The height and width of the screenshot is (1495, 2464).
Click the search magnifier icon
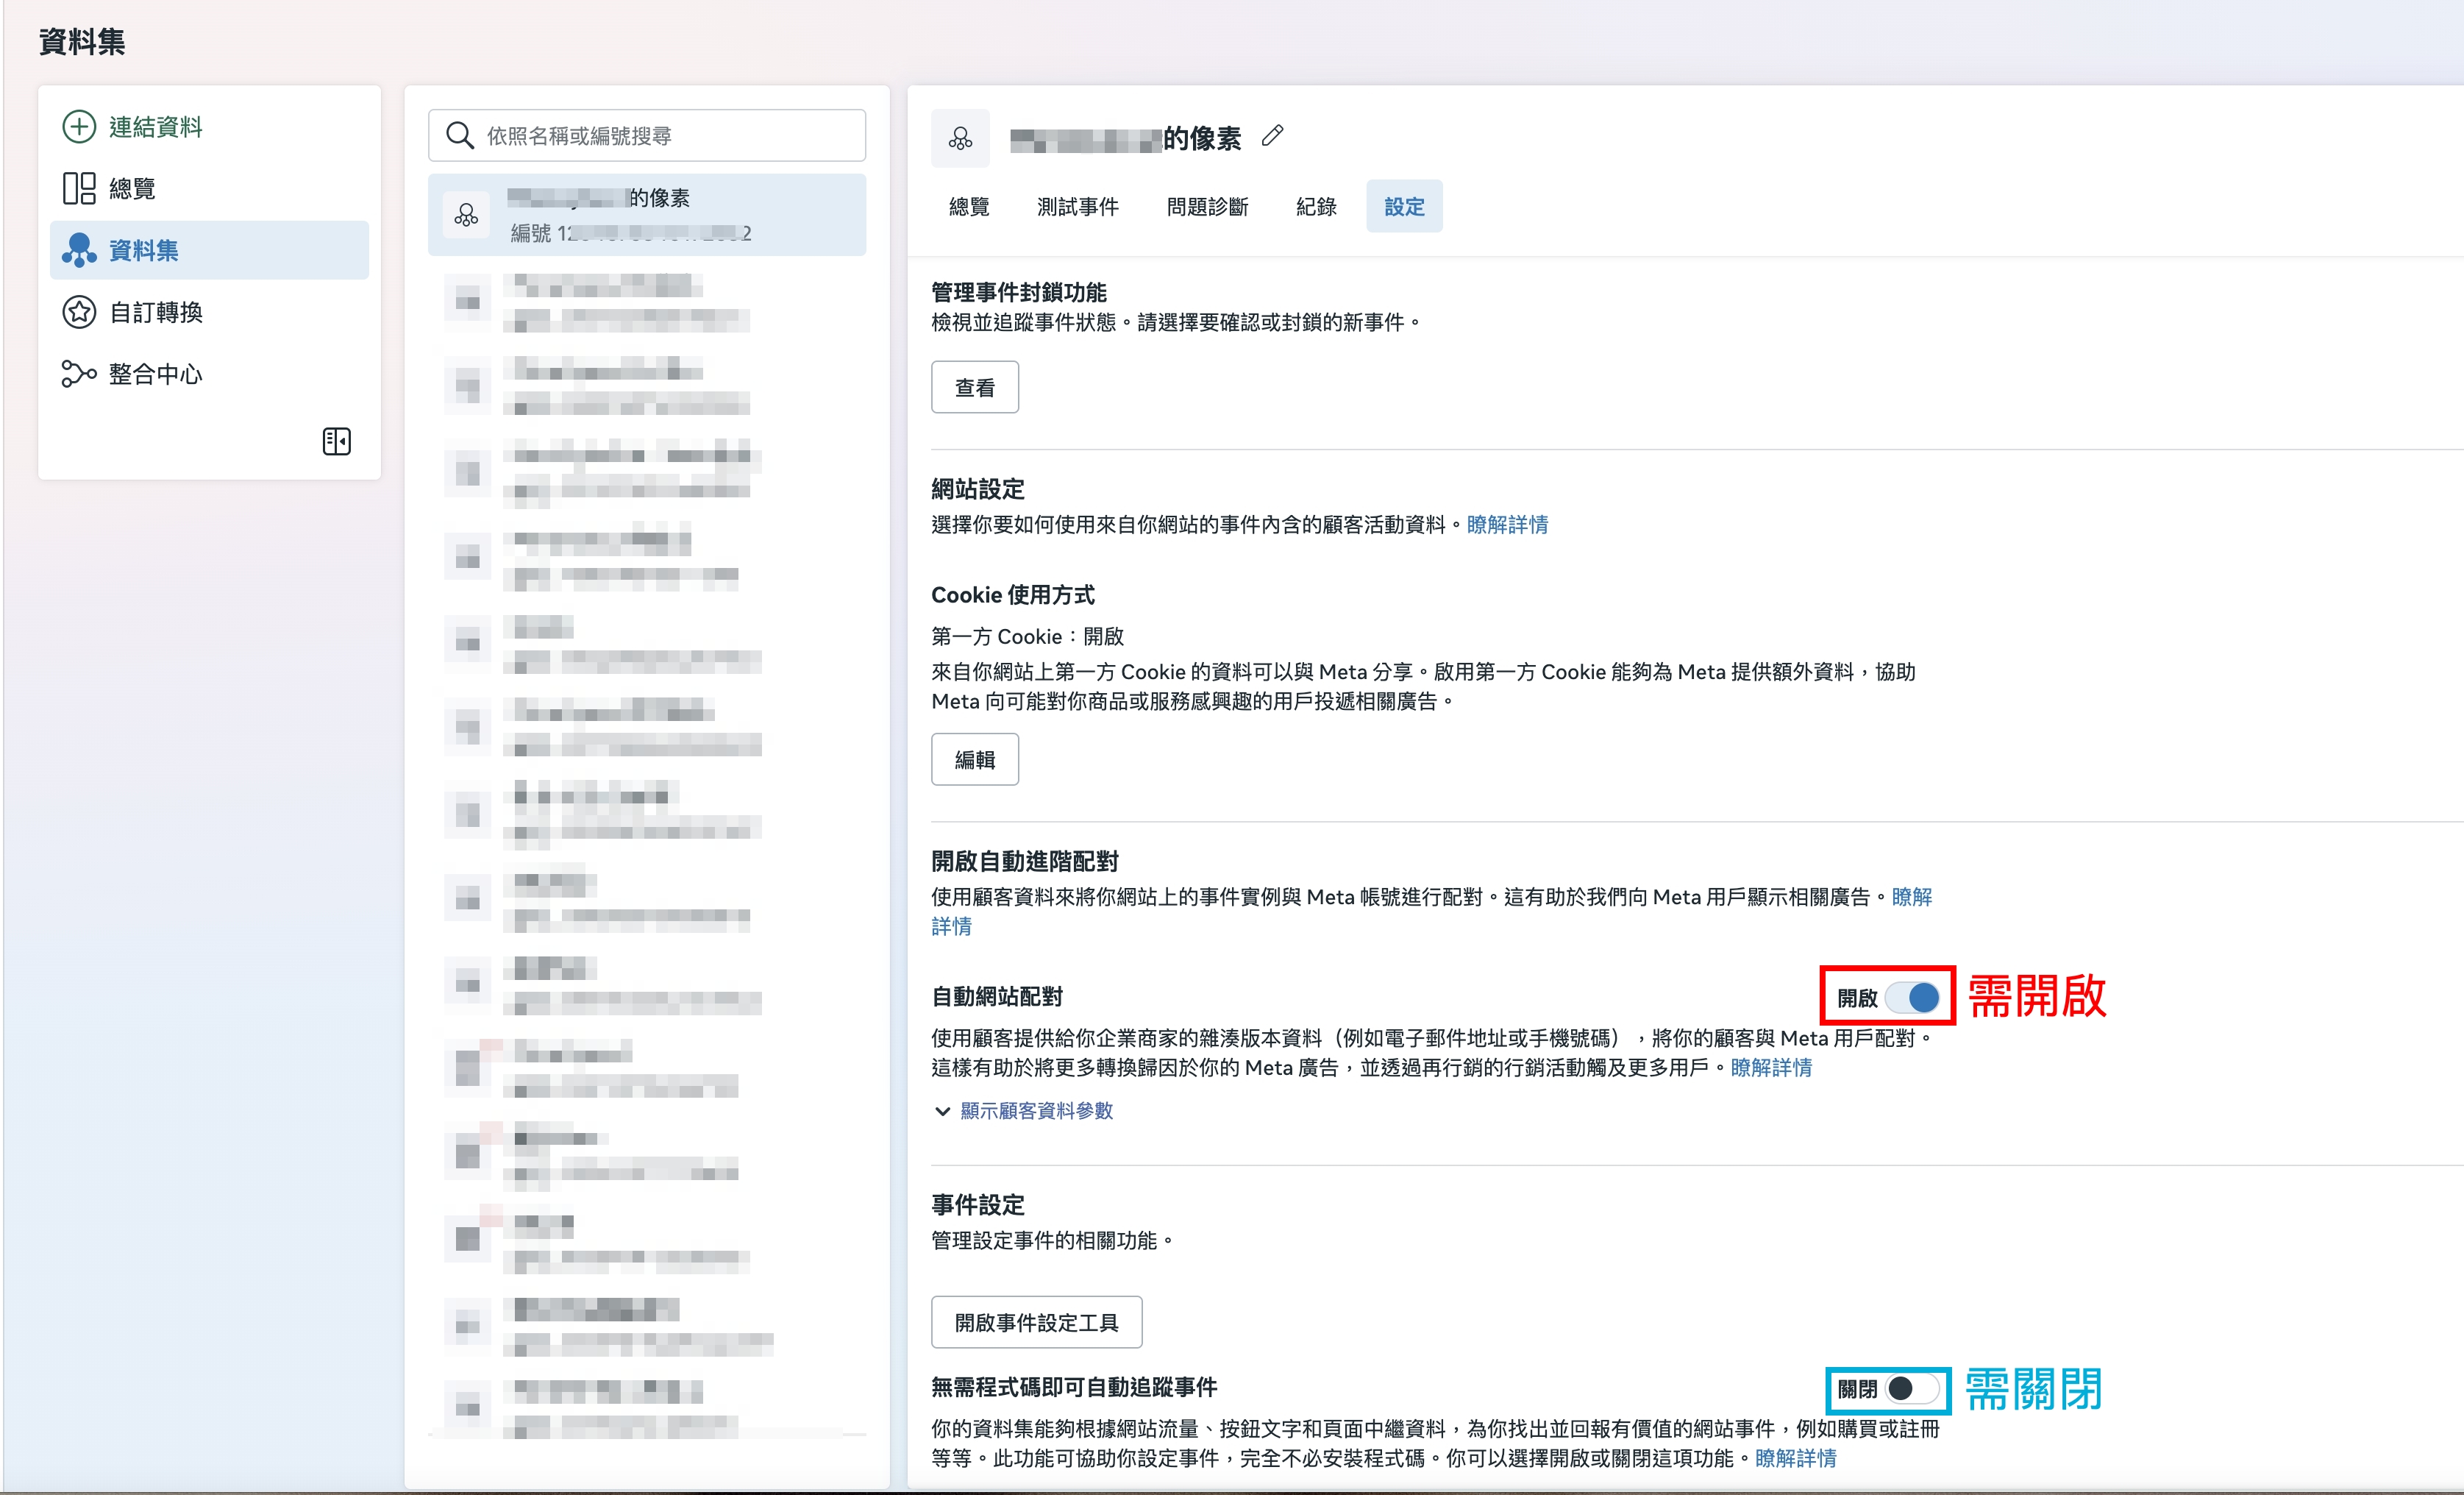(459, 135)
